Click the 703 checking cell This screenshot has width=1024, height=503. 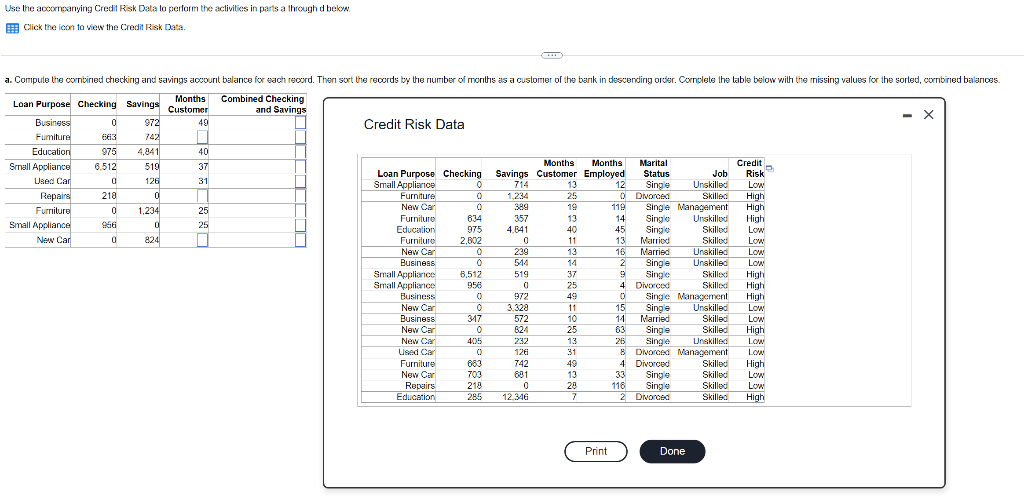(475, 375)
